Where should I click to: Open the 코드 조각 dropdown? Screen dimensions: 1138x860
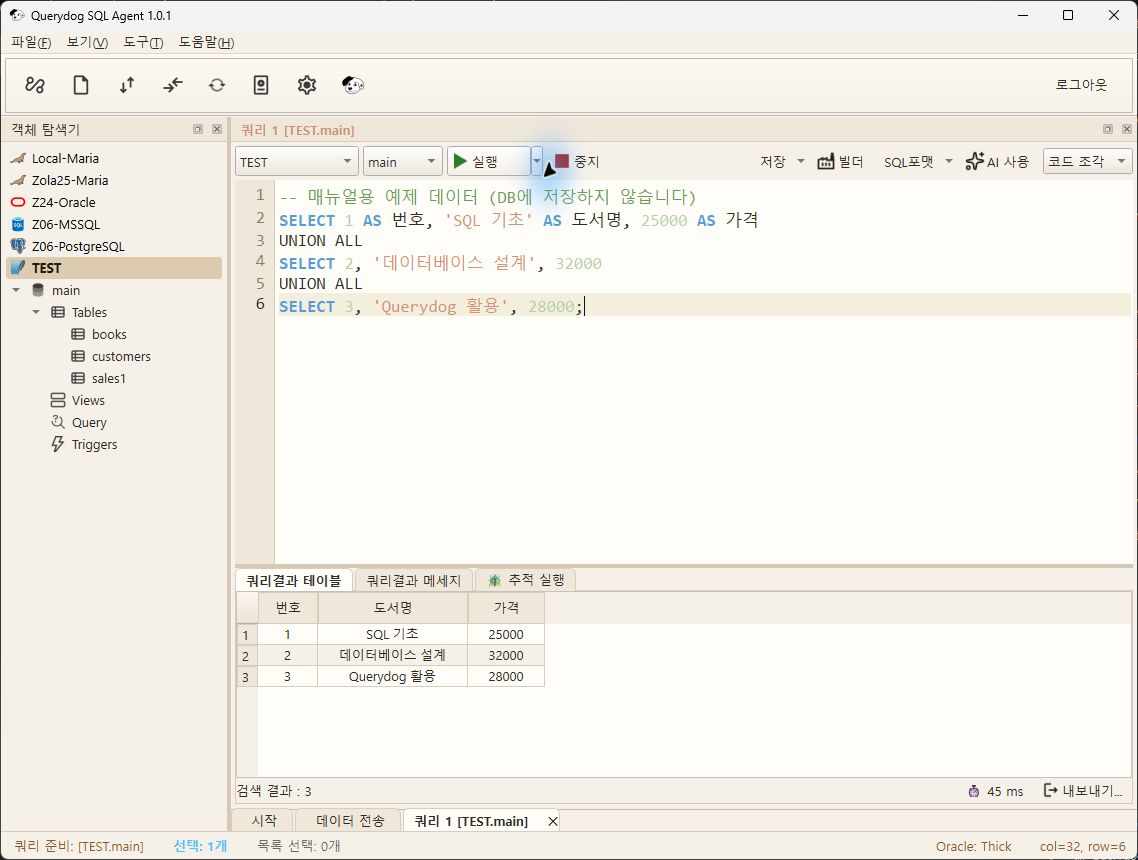(x=1087, y=161)
